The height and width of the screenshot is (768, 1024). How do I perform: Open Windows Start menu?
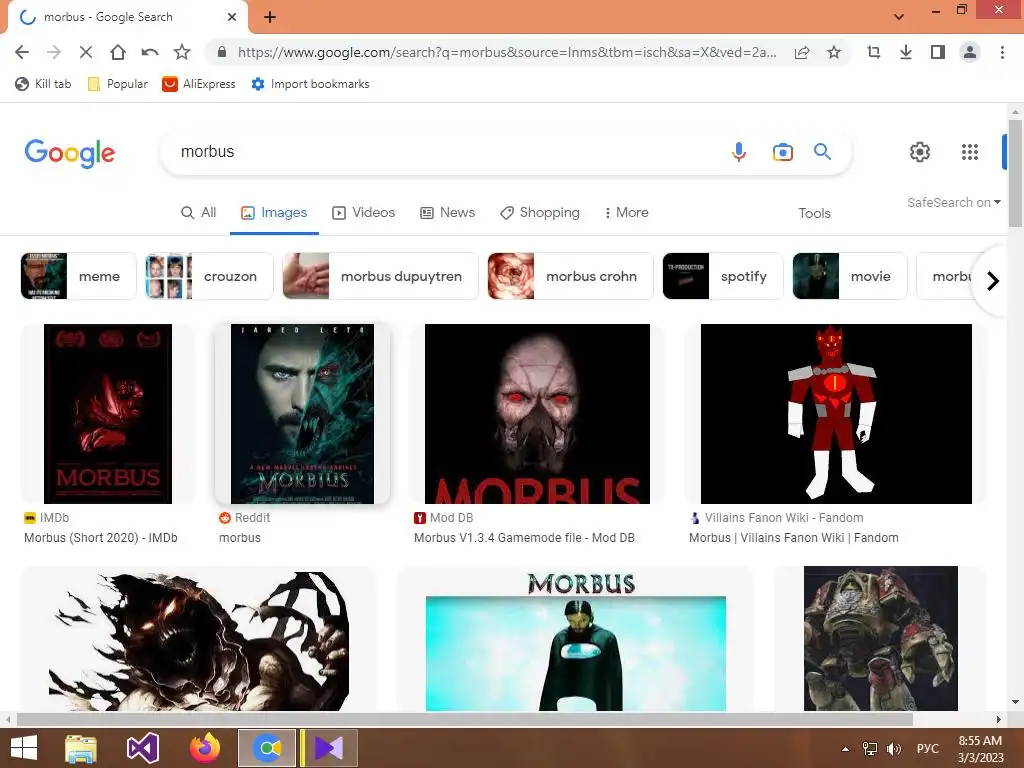click(24, 748)
